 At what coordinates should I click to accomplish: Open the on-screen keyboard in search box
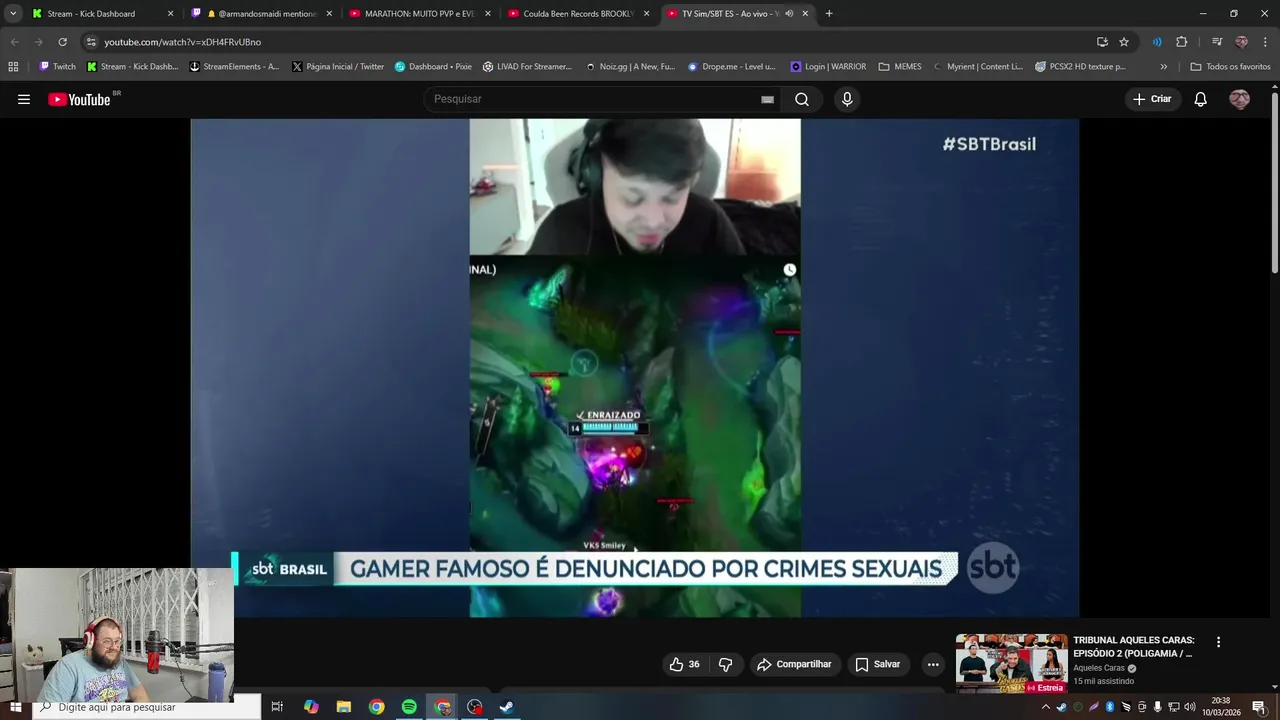point(767,99)
